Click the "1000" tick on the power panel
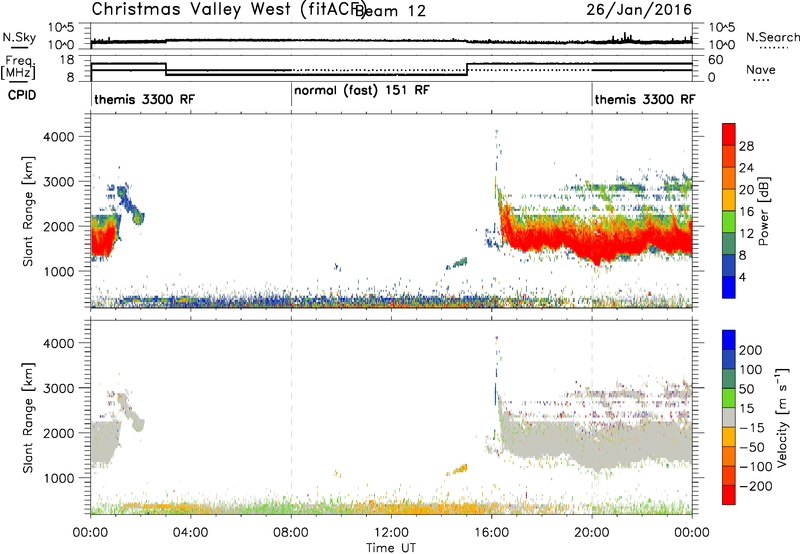This screenshot has width=800, height=554. [x=58, y=271]
